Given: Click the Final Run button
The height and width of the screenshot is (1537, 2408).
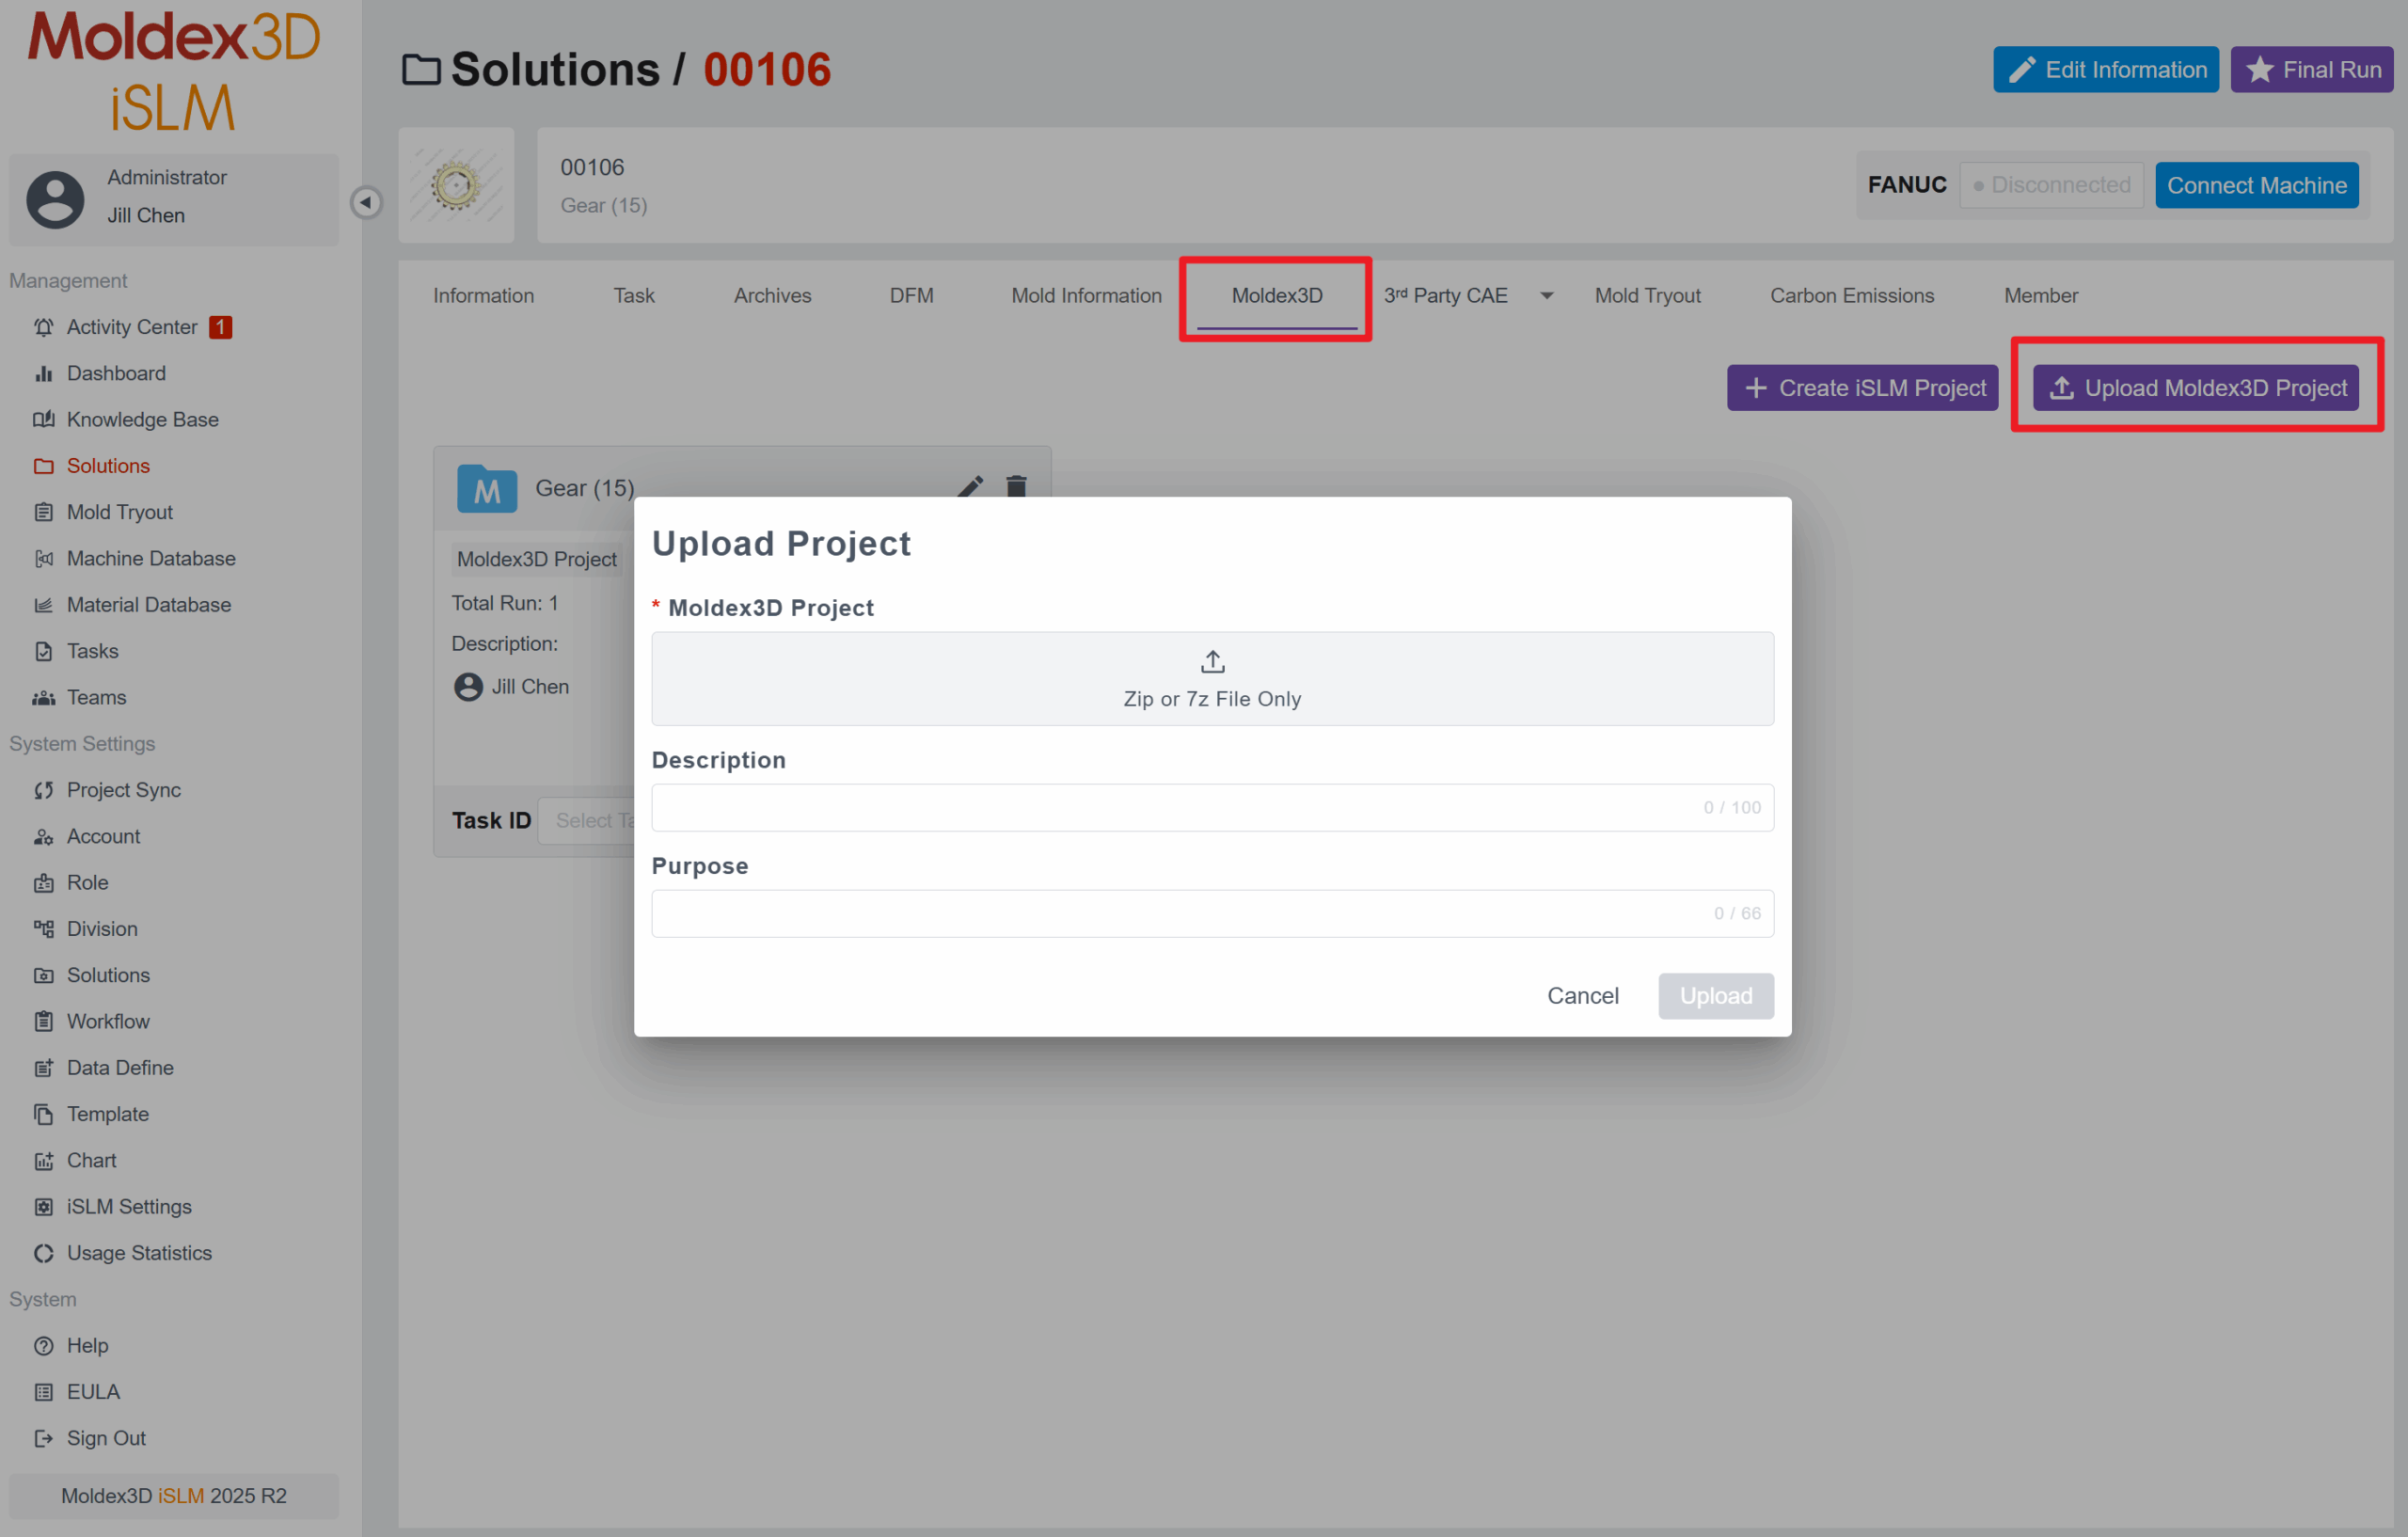Looking at the screenshot, I should point(2311,70).
